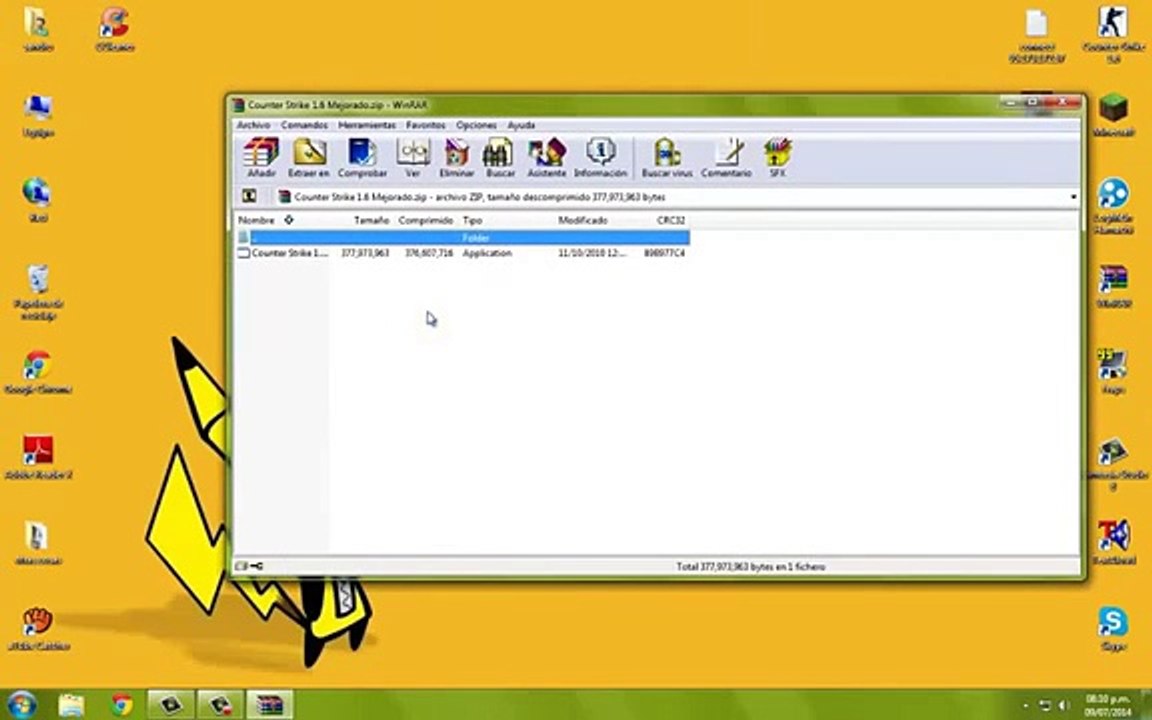
Task: Open the network globe desktop icon
Action: (x=37, y=200)
